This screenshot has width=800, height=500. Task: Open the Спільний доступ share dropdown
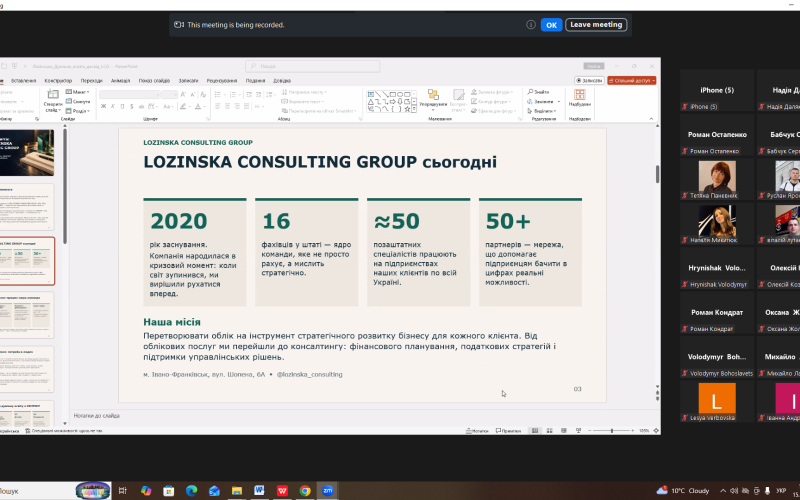(632, 81)
